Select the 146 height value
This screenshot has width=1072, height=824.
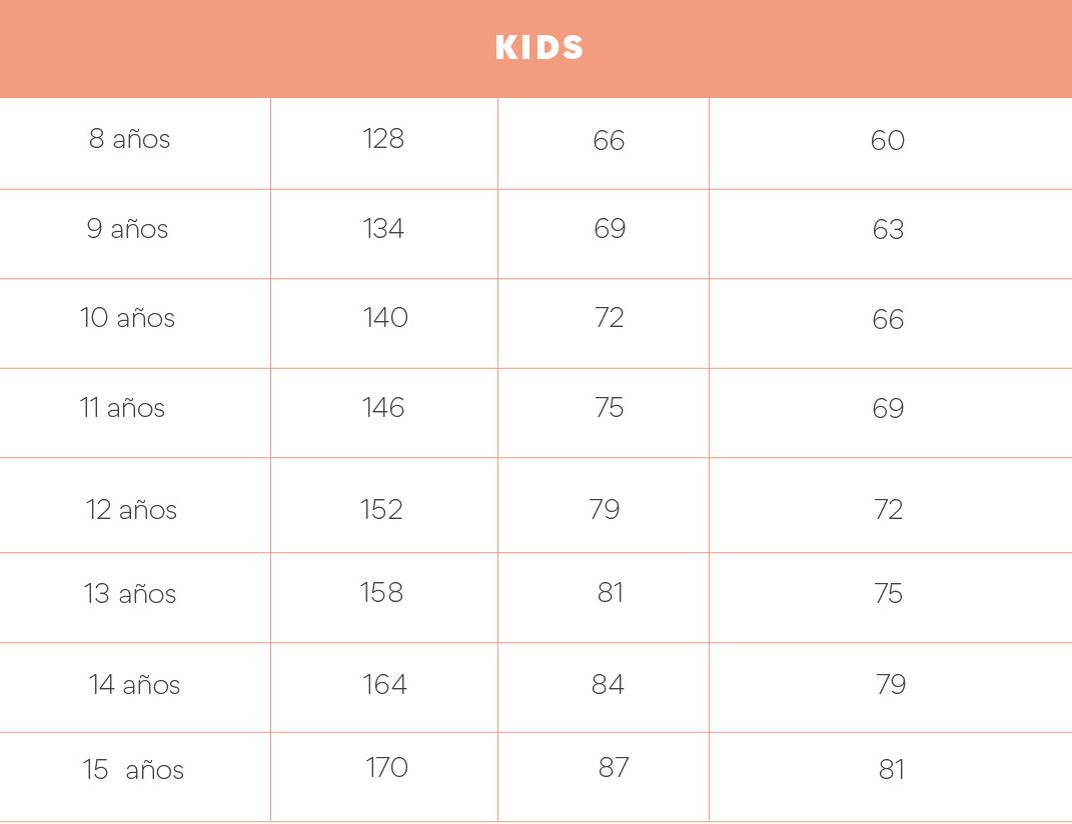coord(383,408)
